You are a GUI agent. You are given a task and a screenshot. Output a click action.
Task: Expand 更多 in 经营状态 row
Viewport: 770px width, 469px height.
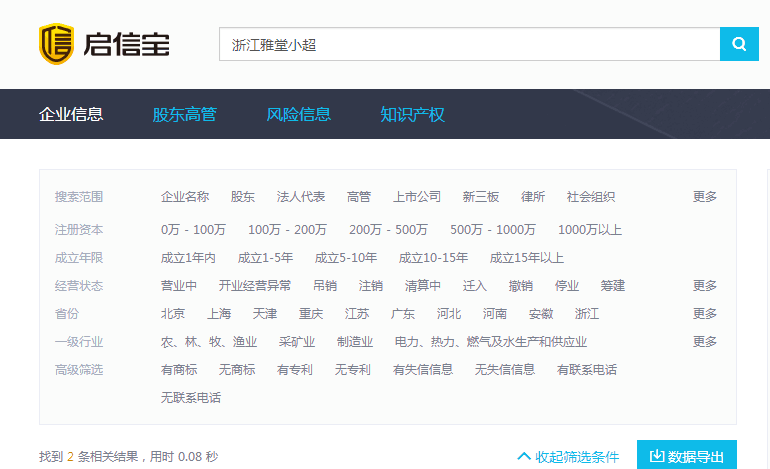pos(705,286)
